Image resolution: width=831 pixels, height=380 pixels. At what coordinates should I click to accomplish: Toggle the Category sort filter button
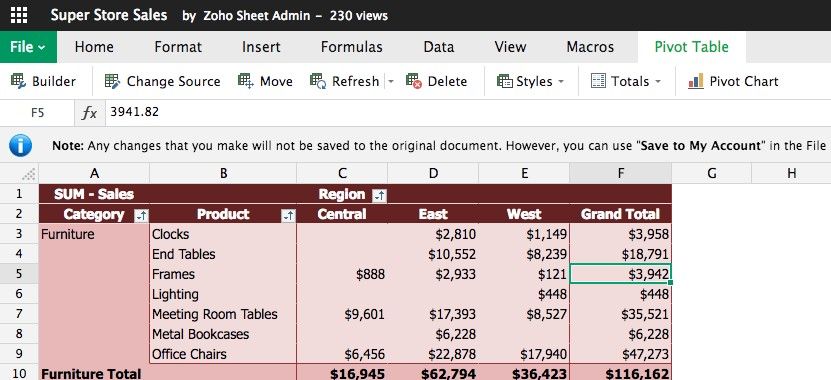click(142, 215)
